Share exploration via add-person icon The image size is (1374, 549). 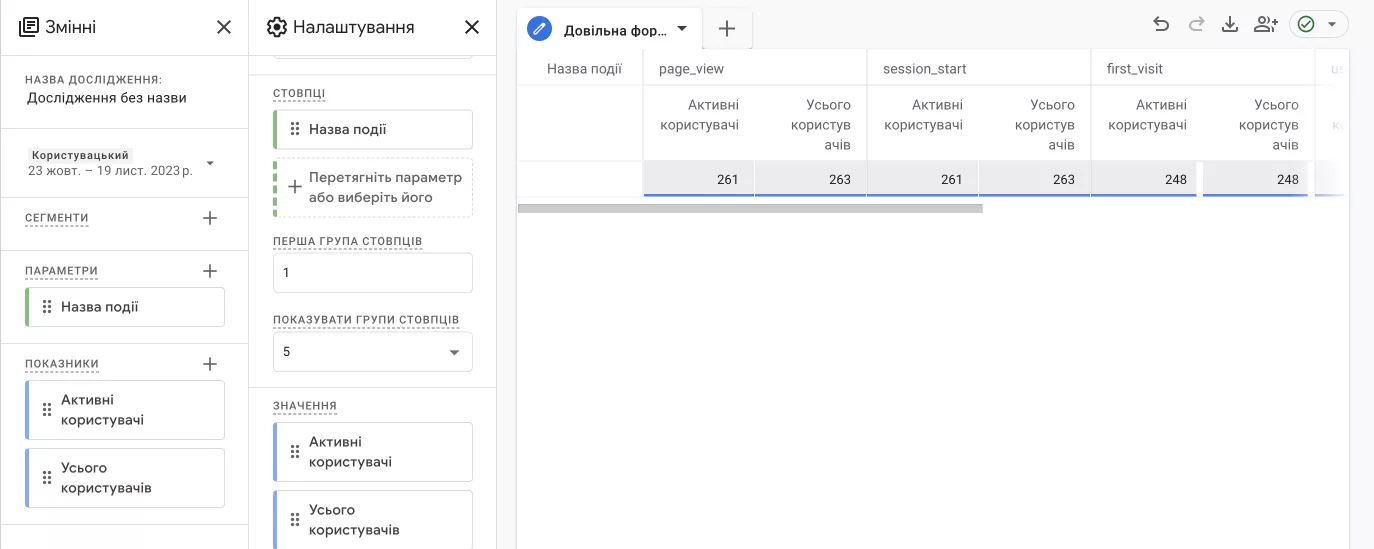point(1266,25)
